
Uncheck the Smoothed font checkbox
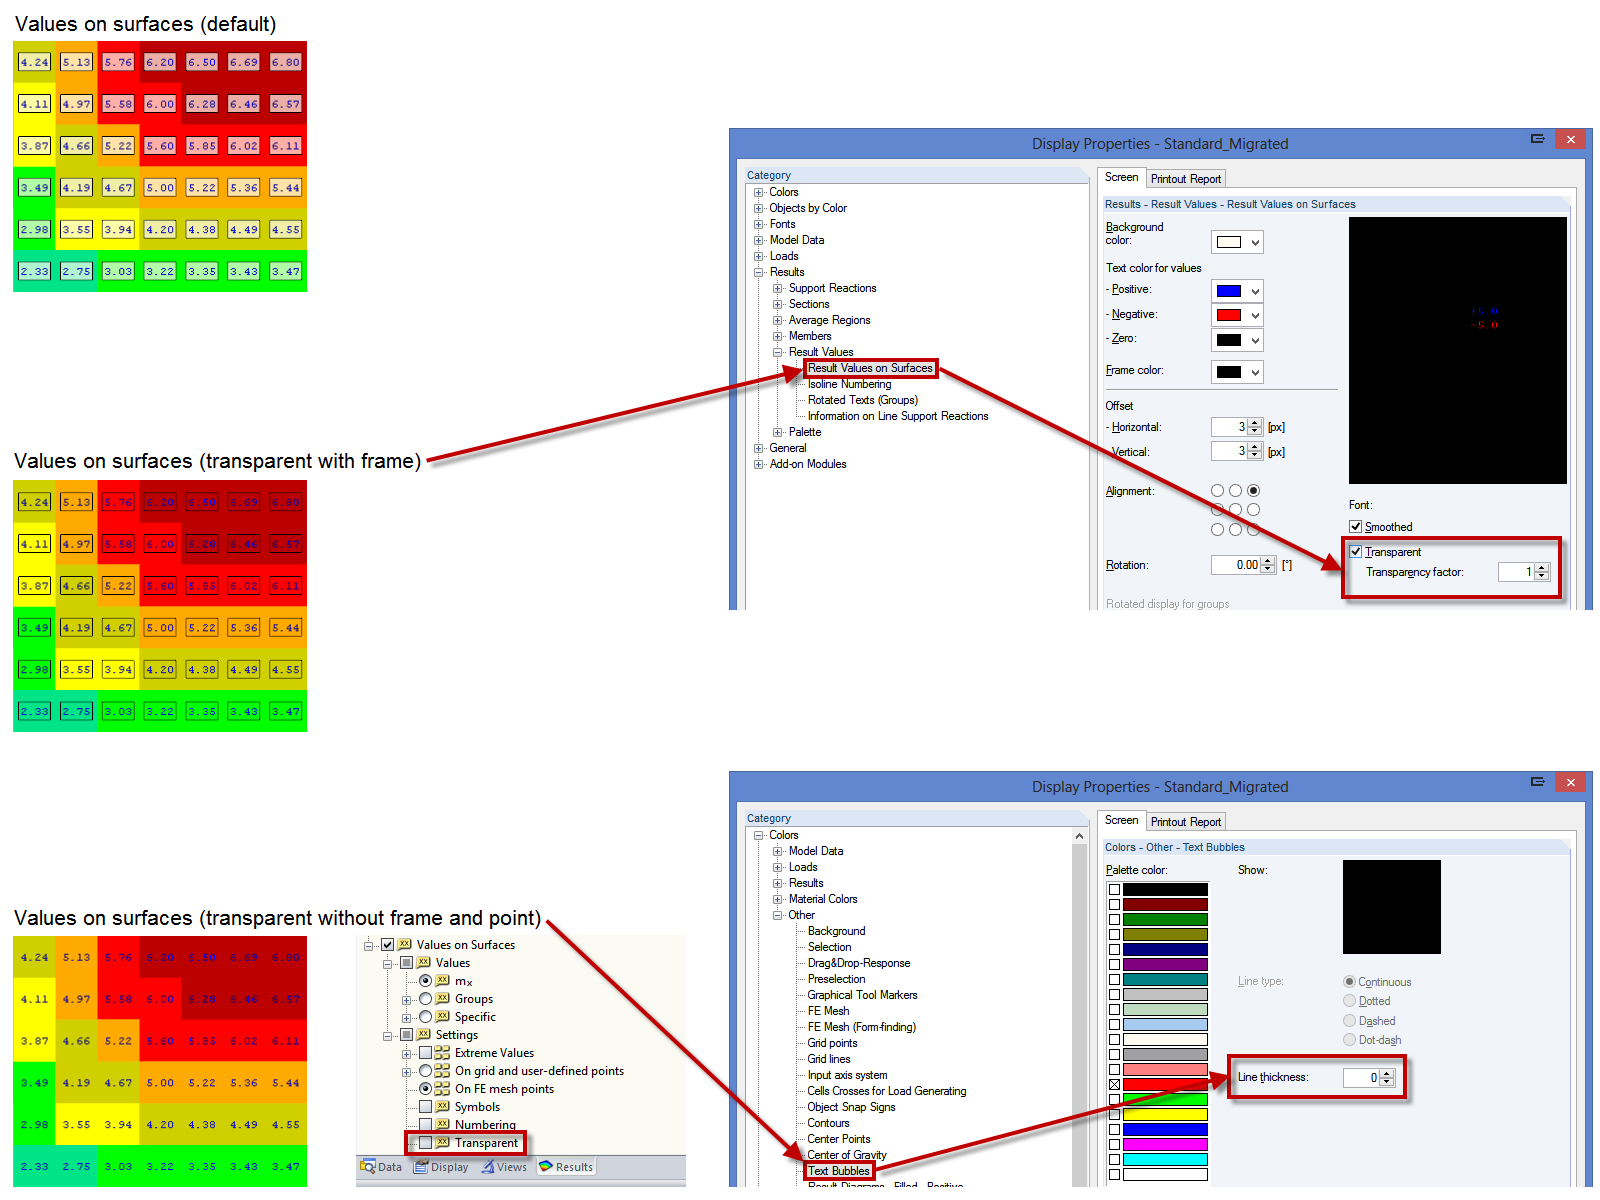[1356, 526]
